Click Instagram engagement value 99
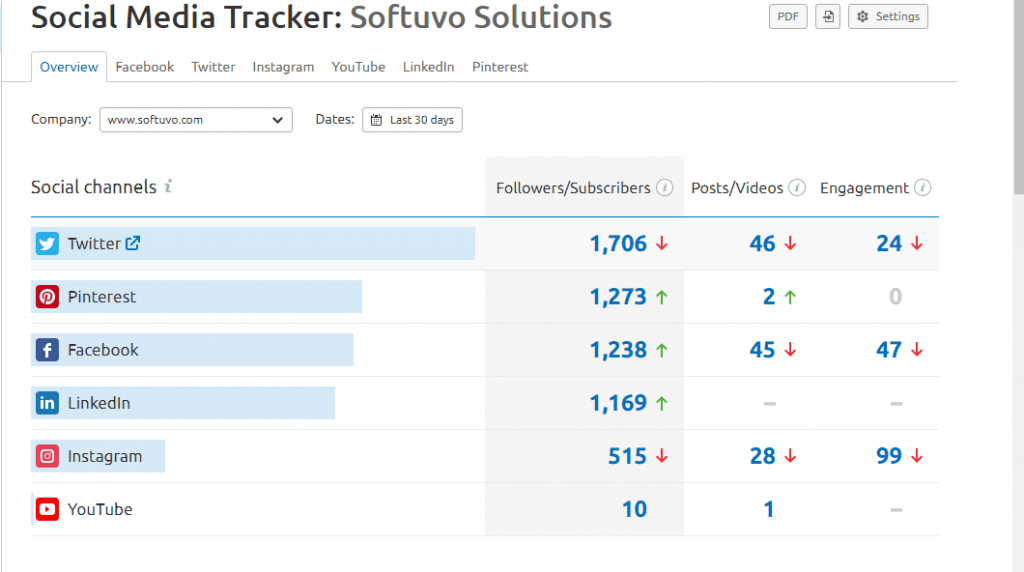Image resolution: width=1024 pixels, height=572 pixels. tap(889, 456)
